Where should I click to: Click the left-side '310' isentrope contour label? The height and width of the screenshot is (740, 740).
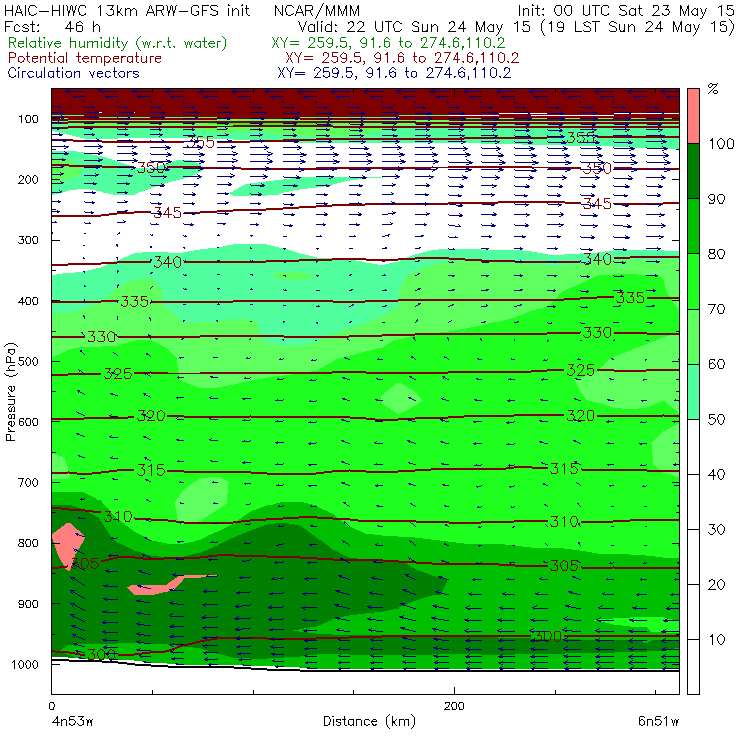point(118,517)
